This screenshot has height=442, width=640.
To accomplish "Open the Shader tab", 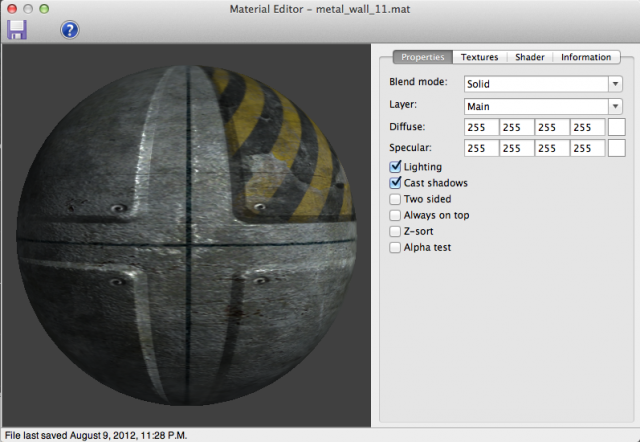I will point(529,57).
